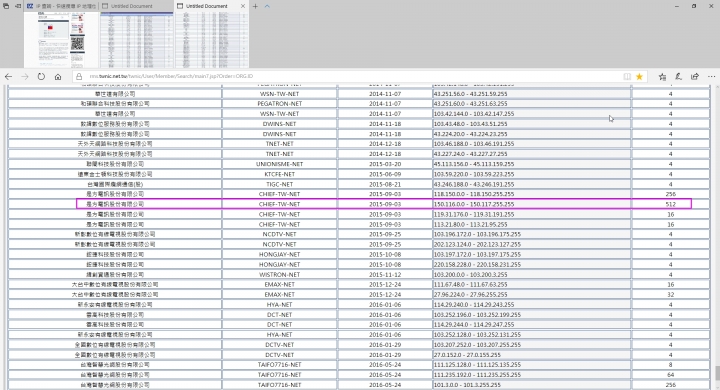The height and width of the screenshot is (390, 720).
Task: Open a new tab
Action: (255, 6)
